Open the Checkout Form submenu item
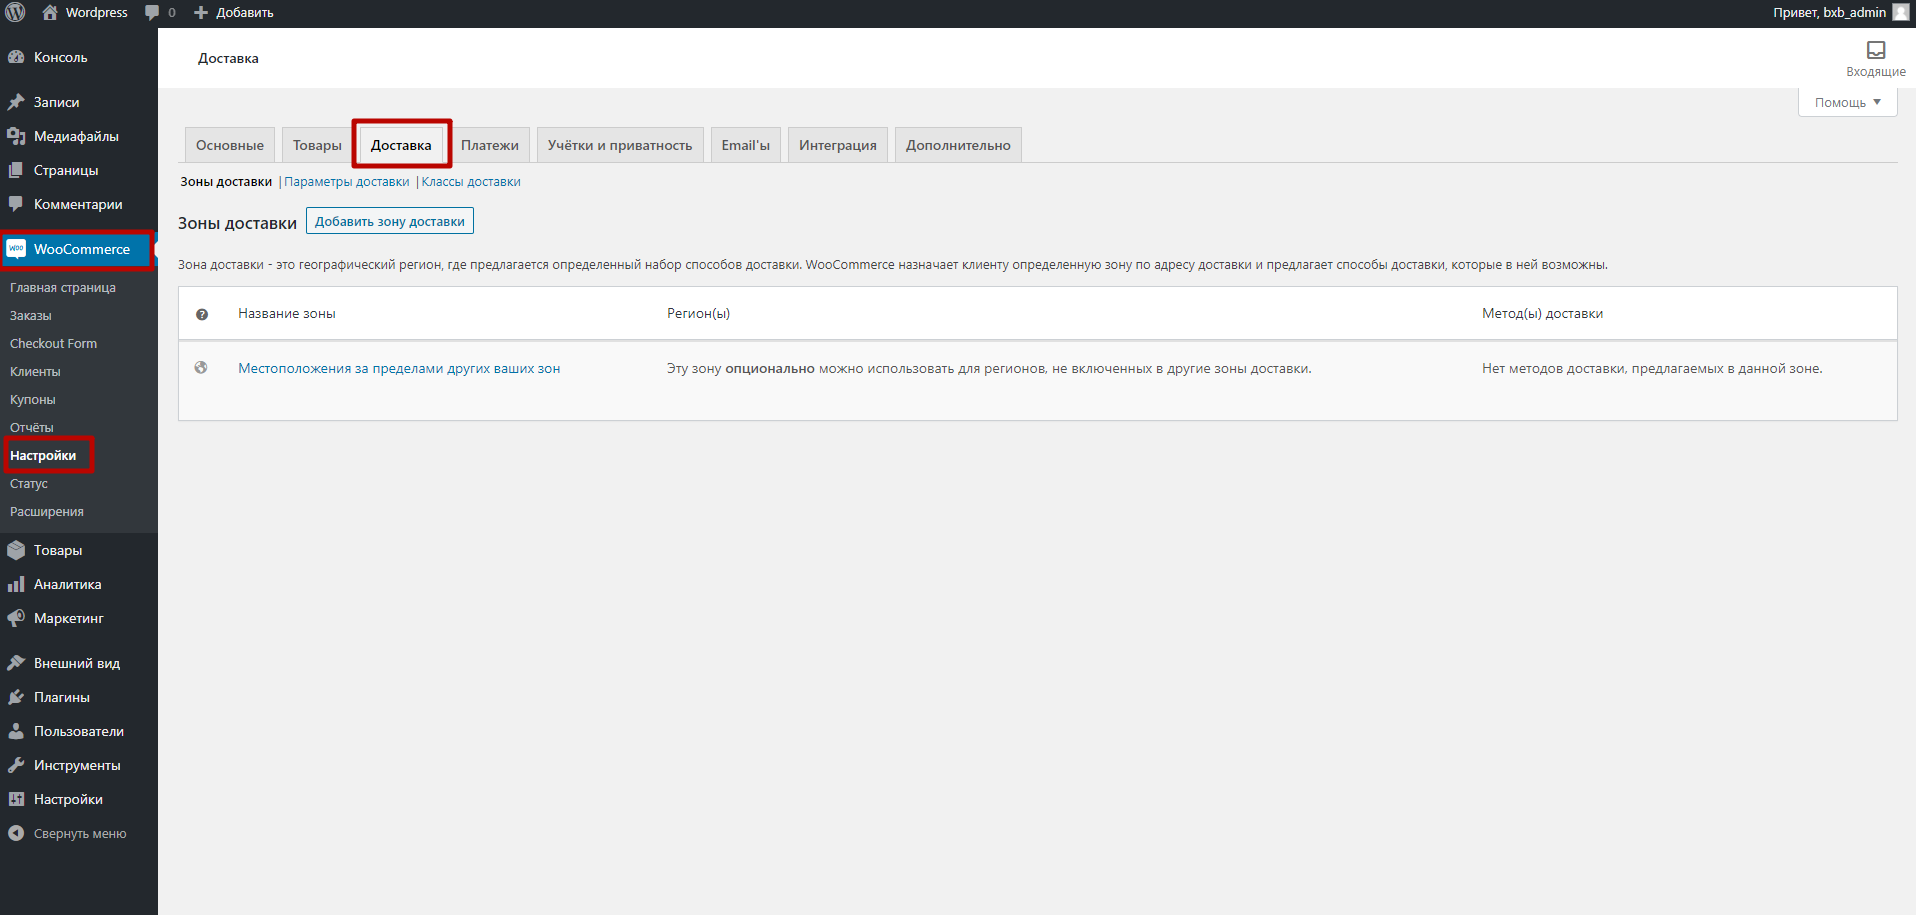The image size is (1916, 915). pyautogui.click(x=54, y=343)
